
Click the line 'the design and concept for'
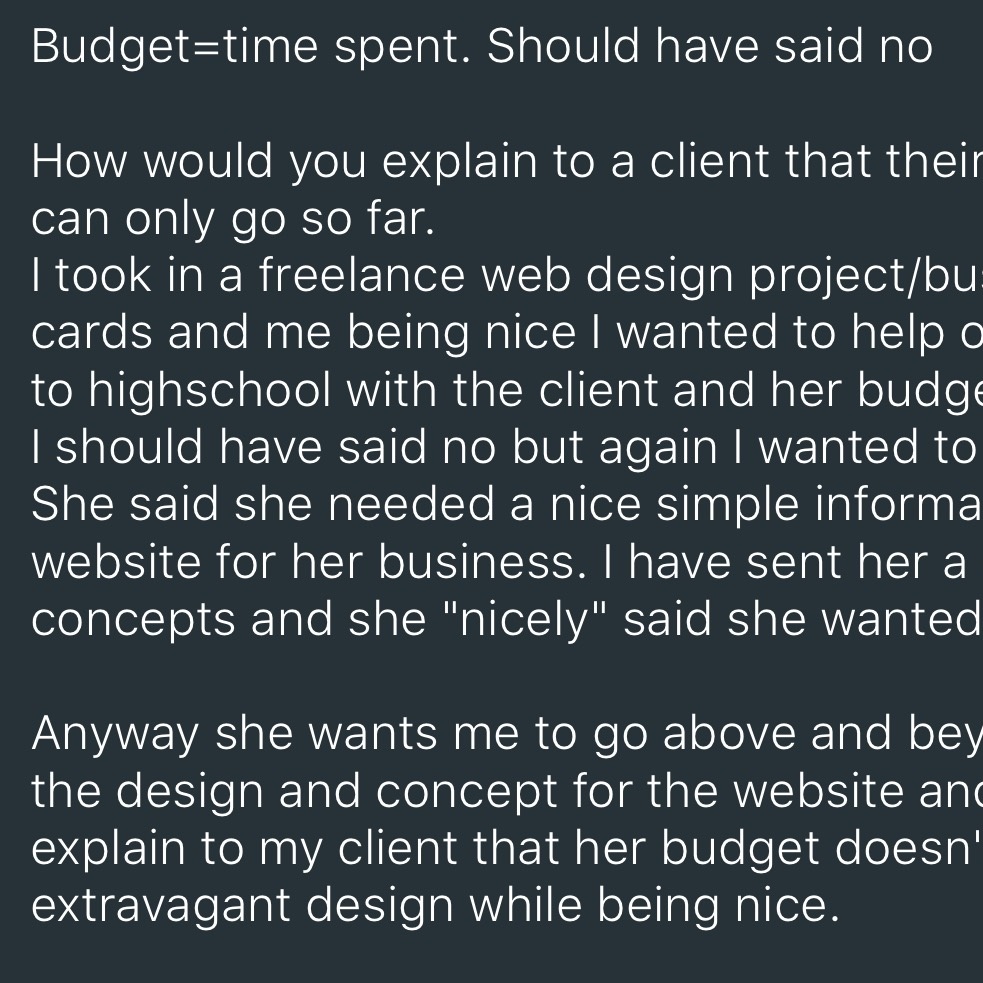pos(507,791)
